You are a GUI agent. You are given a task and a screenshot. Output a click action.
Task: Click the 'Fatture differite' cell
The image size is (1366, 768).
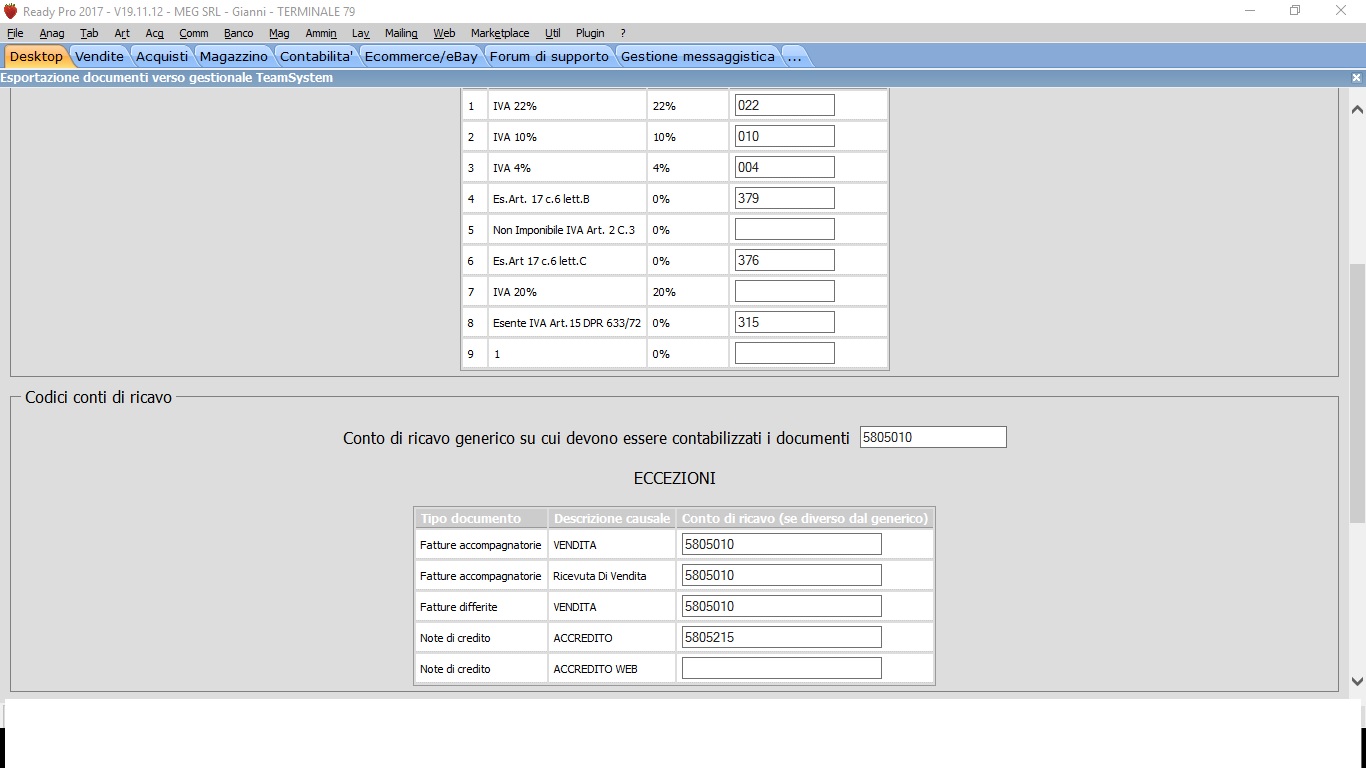tap(481, 607)
